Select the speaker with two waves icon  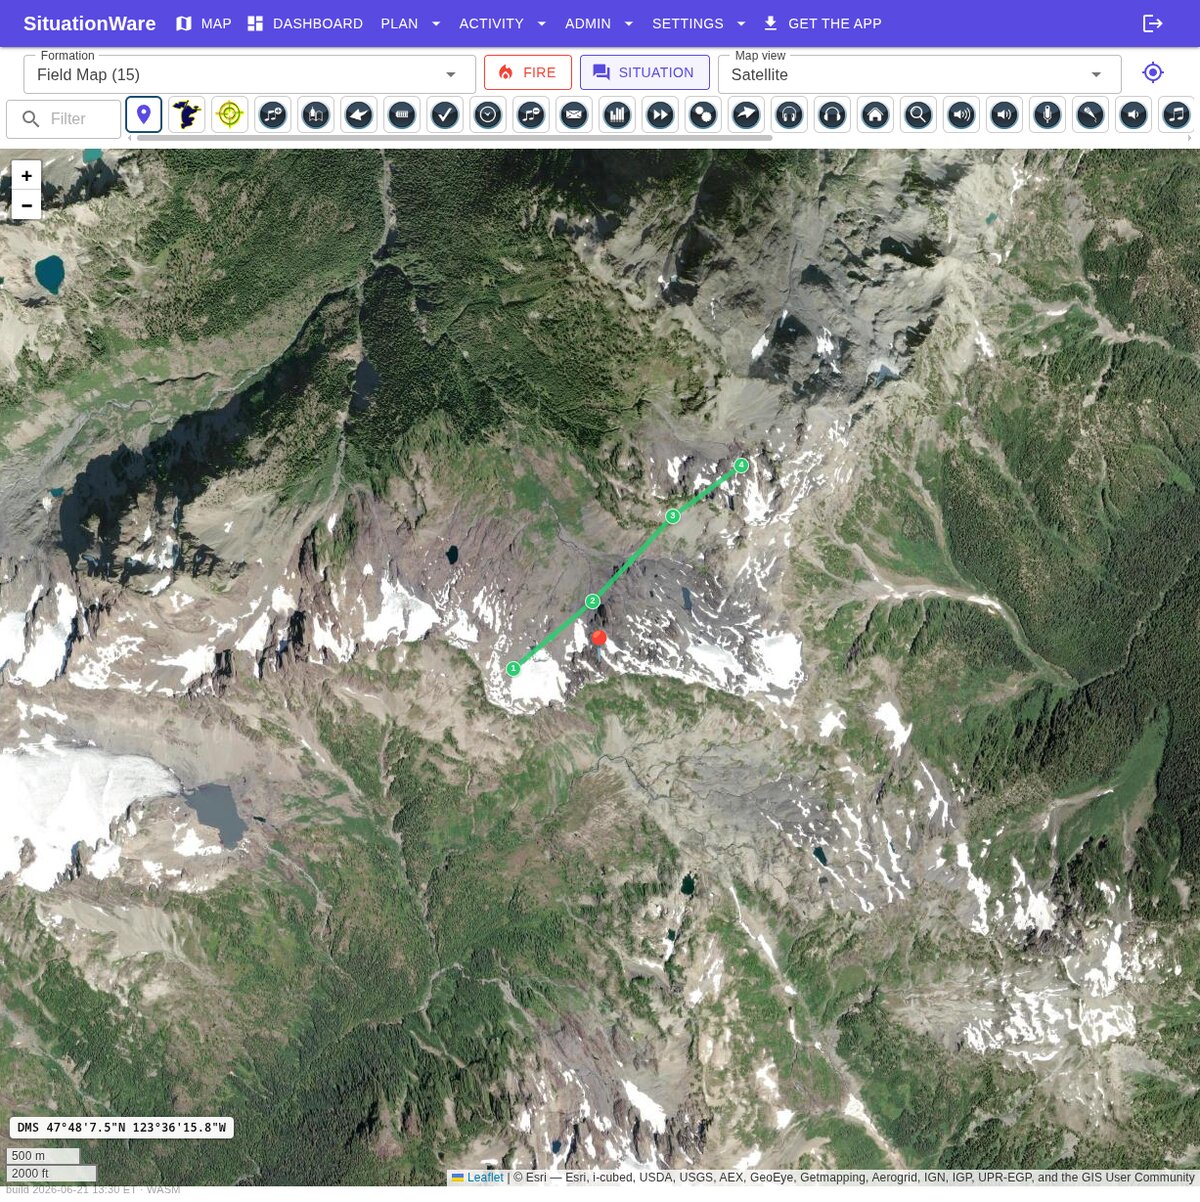coord(1004,115)
